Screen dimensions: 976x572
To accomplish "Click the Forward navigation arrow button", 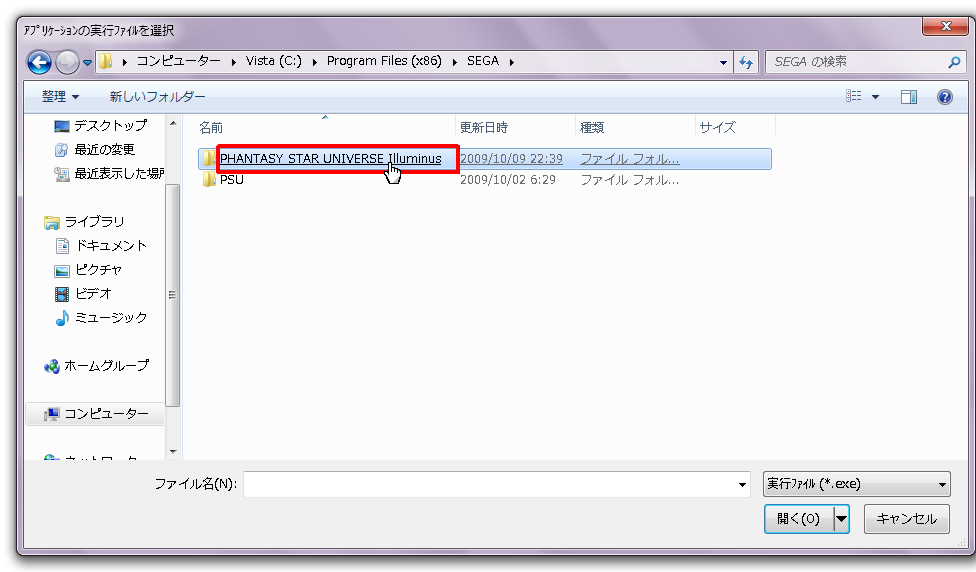I will [67, 62].
